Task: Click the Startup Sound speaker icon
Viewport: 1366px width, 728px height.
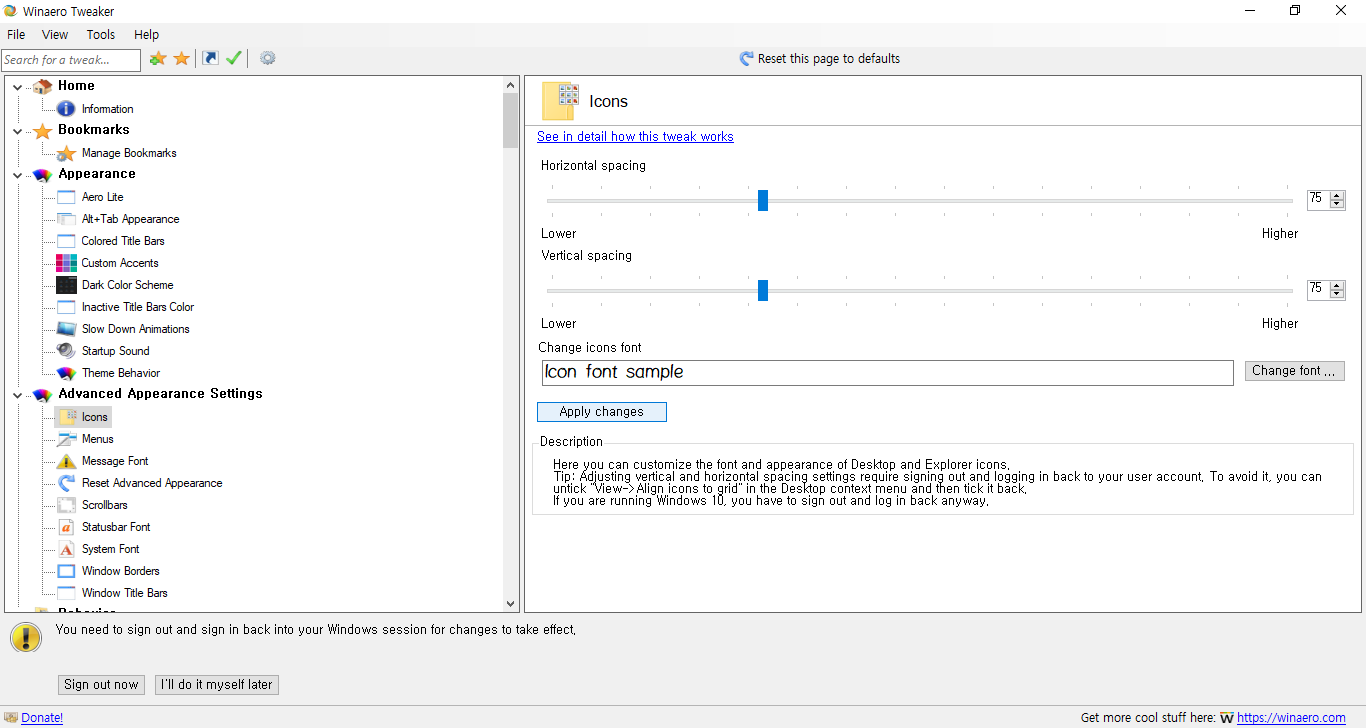Action: pos(66,351)
